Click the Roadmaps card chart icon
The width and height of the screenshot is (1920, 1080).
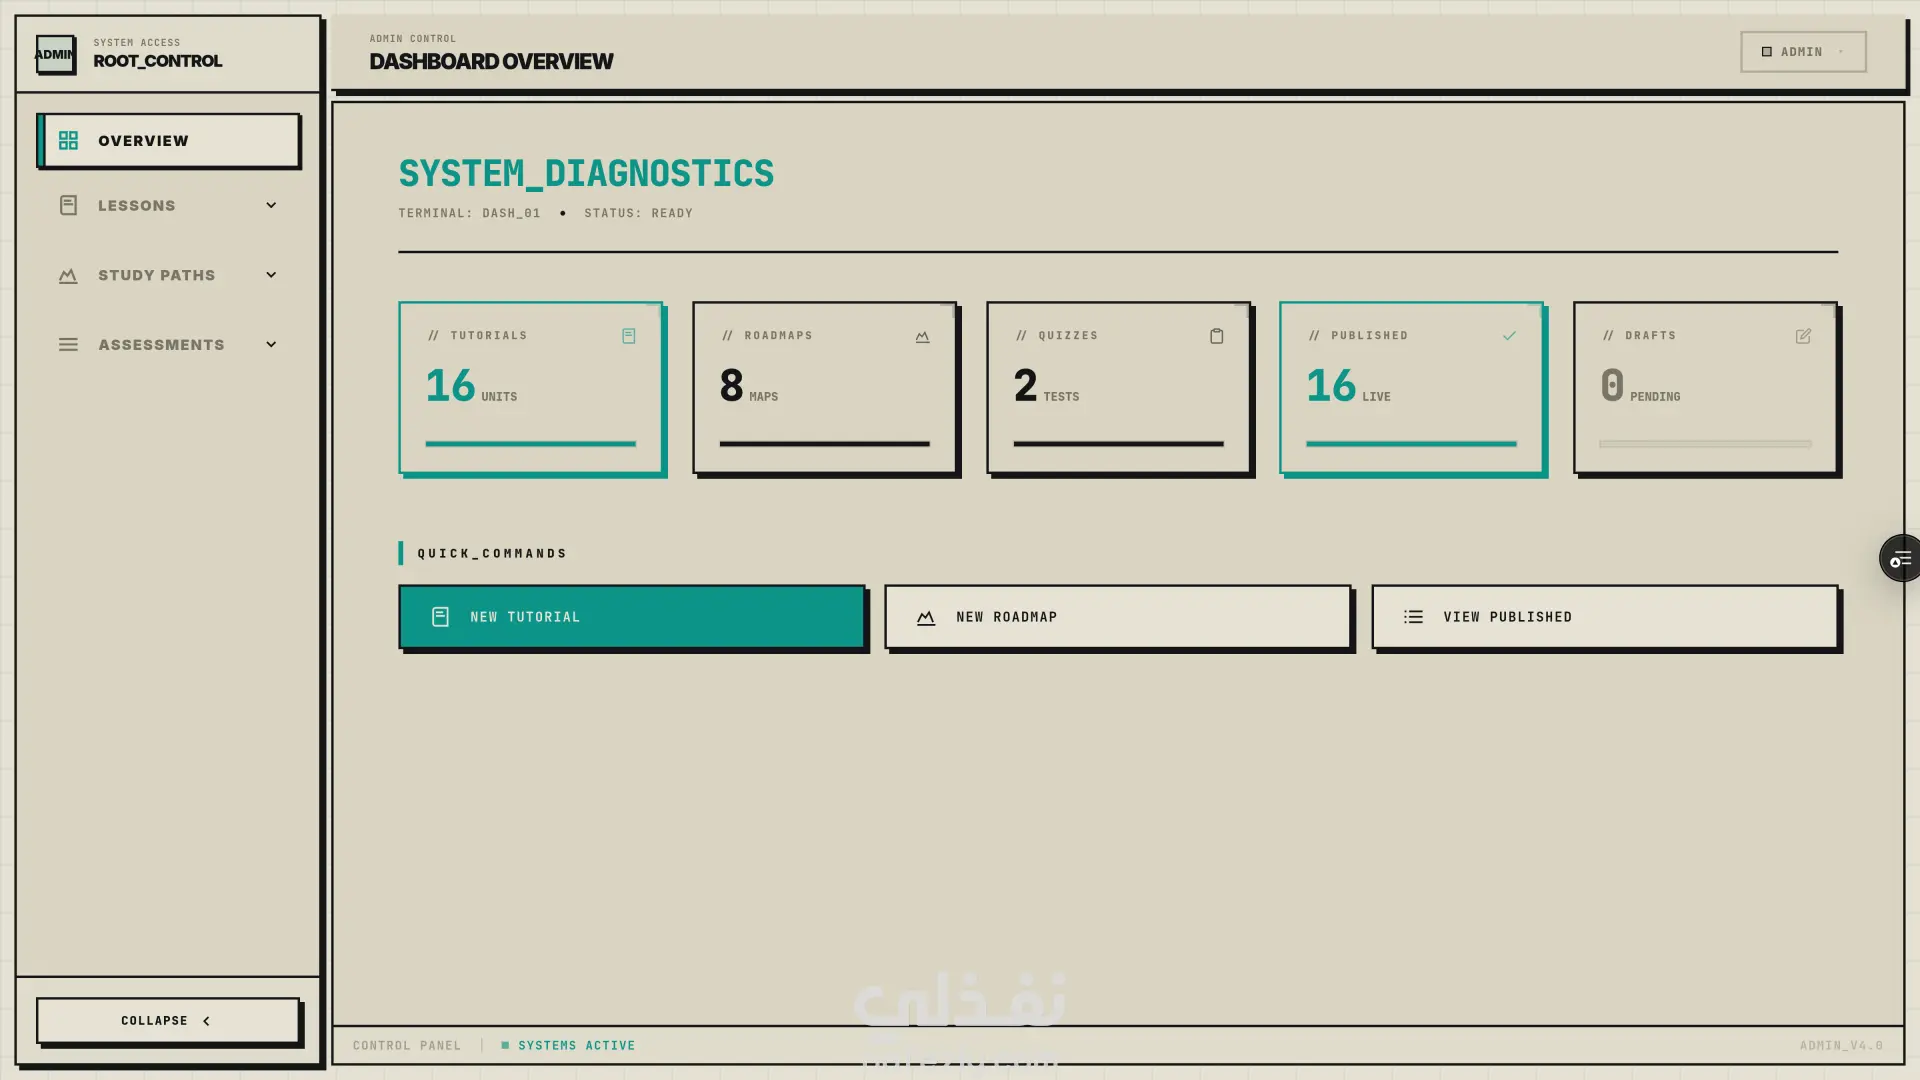(x=922, y=337)
